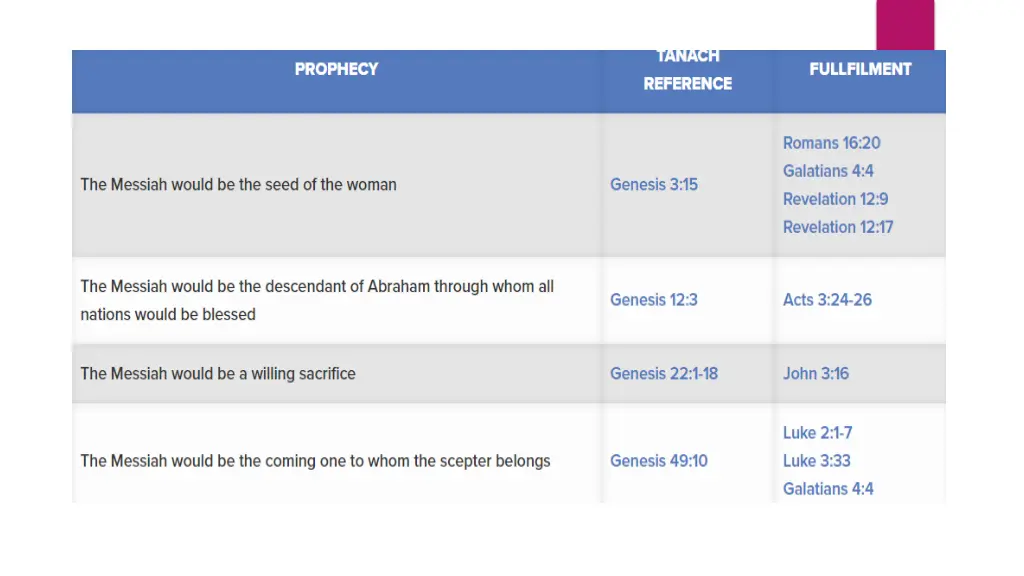This screenshot has height=576, width=1024.
Task: Click the PROPHECY column header
Action: point(336,69)
